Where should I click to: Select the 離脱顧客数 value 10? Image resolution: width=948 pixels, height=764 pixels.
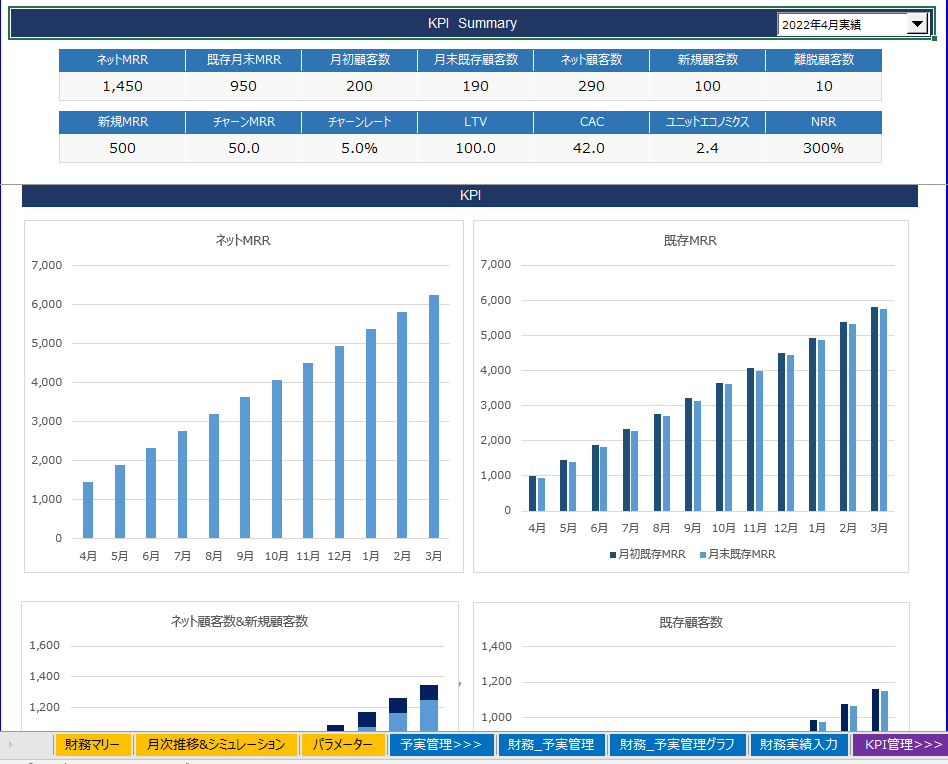click(x=823, y=86)
